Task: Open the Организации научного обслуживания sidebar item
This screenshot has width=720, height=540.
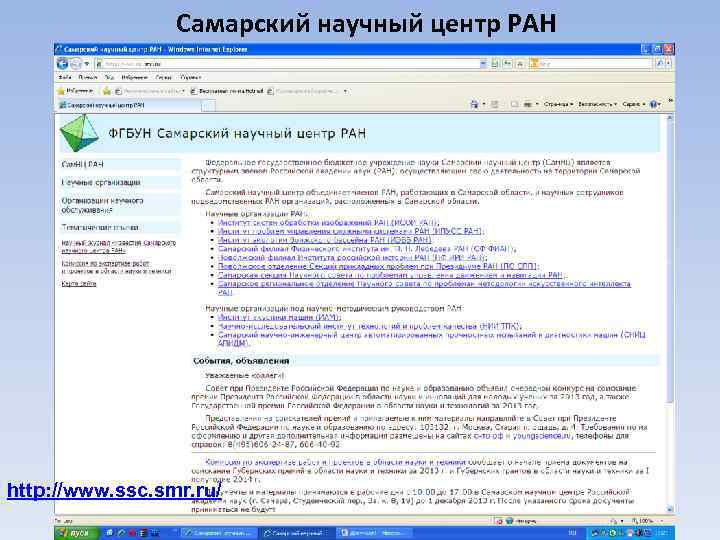Action: pos(120,205)
